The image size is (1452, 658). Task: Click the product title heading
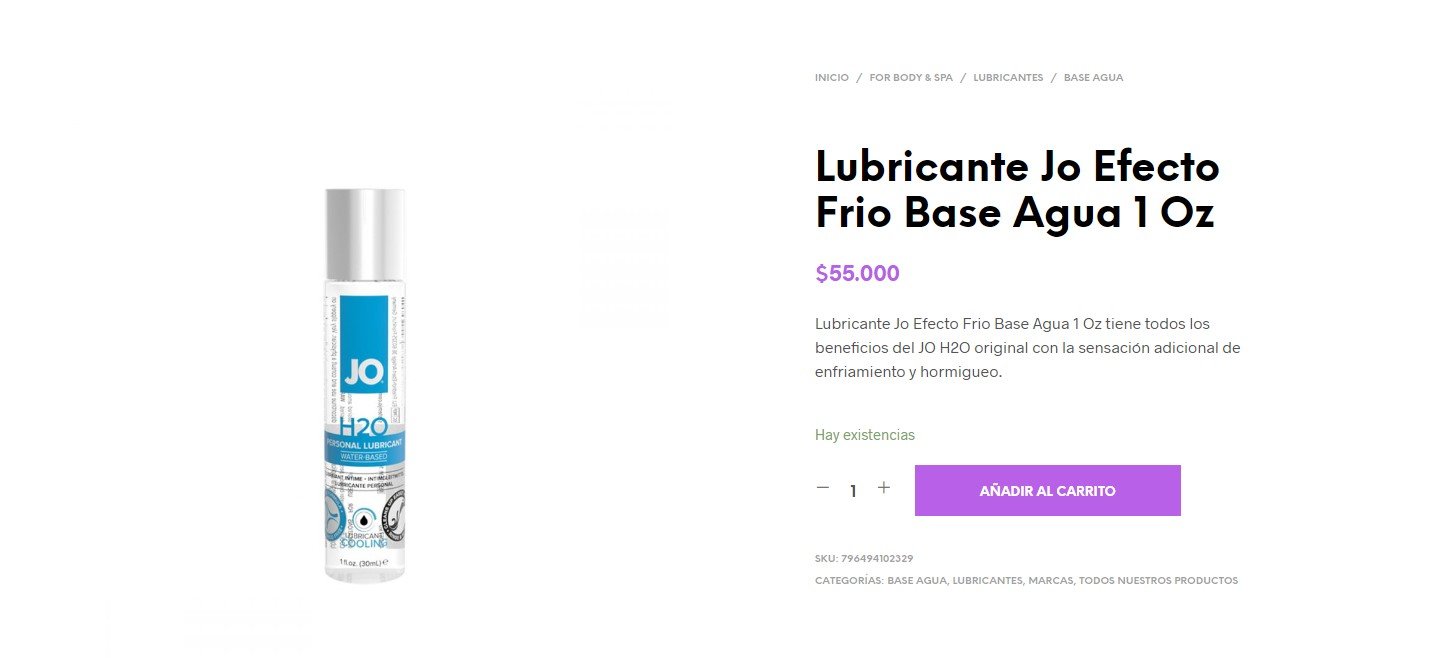[1017, 190]
